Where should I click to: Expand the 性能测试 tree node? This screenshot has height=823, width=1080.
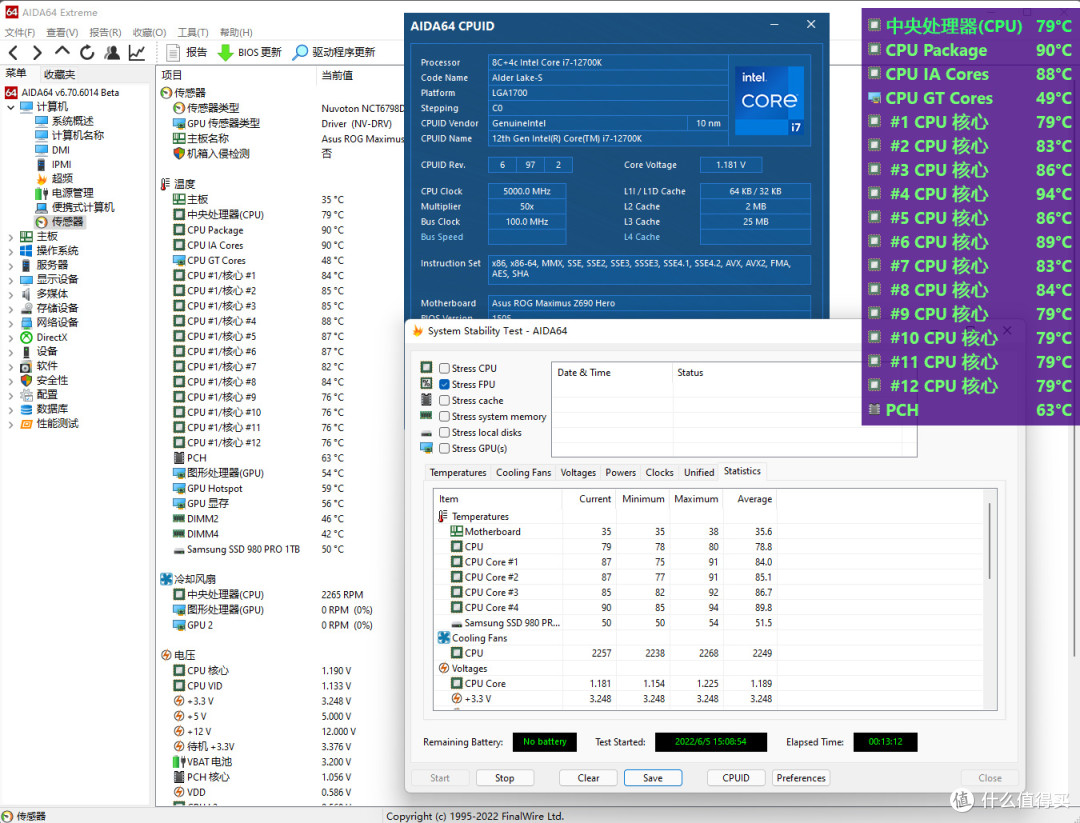coord(10,424)
